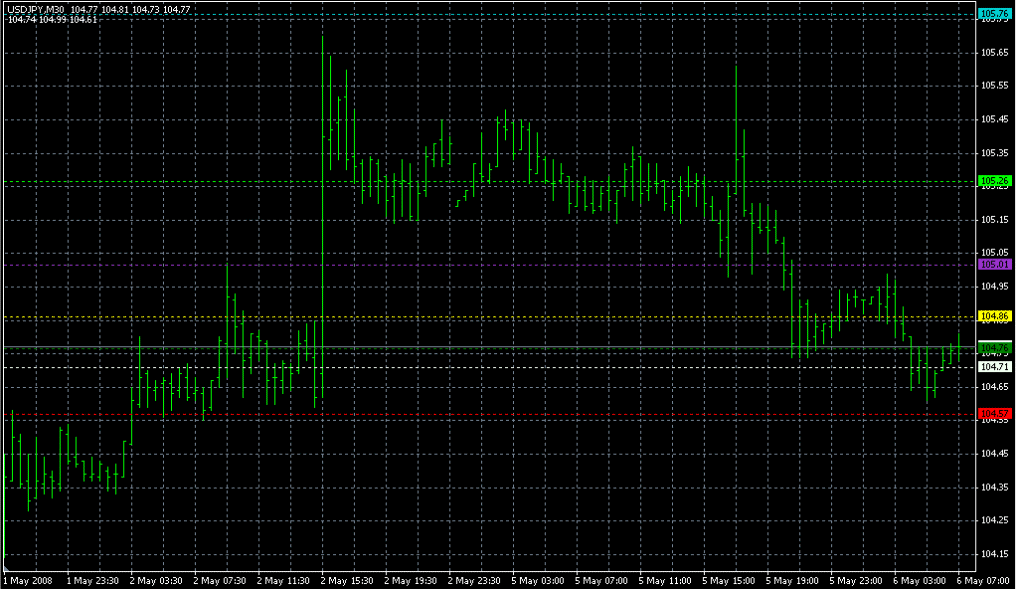
Task: Click the 104.15 price scale value
Action: (994, 554)
